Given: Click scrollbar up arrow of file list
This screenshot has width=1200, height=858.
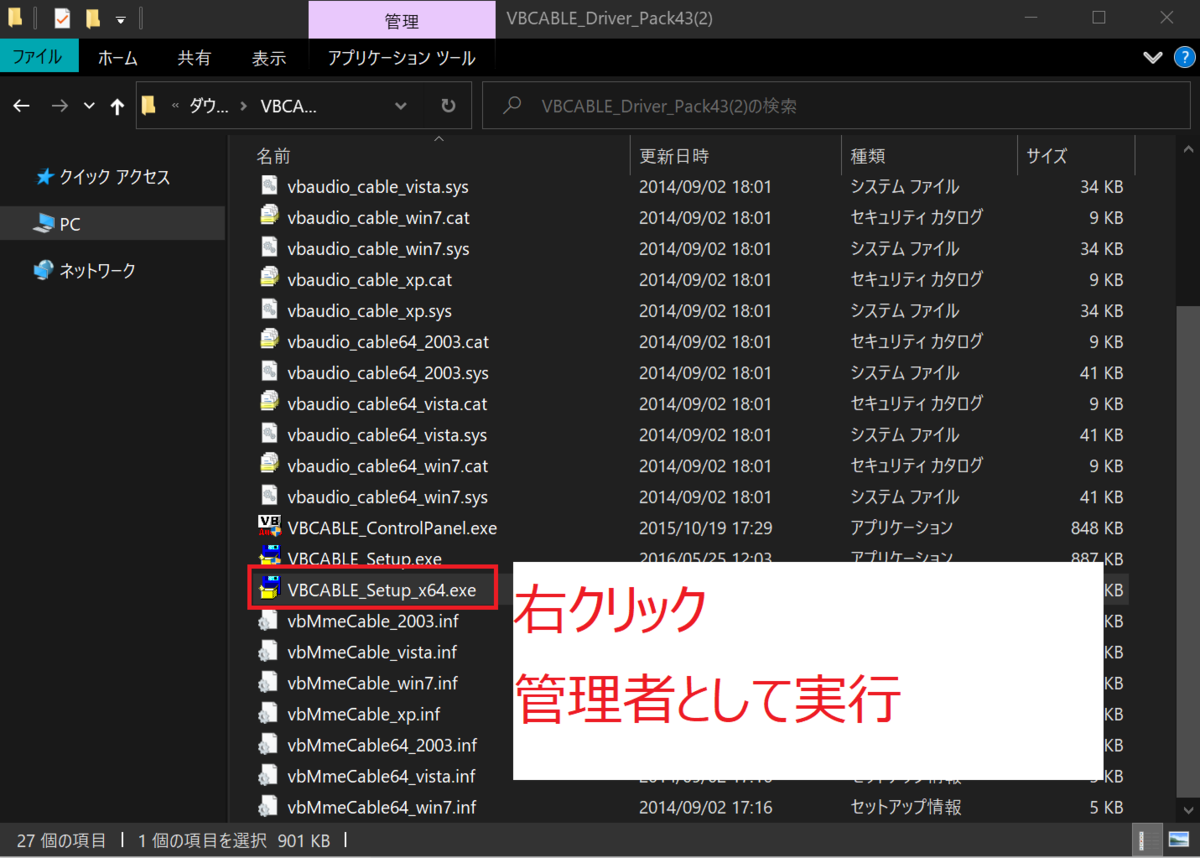Looking at the screenshot, I should point(1189,148).
